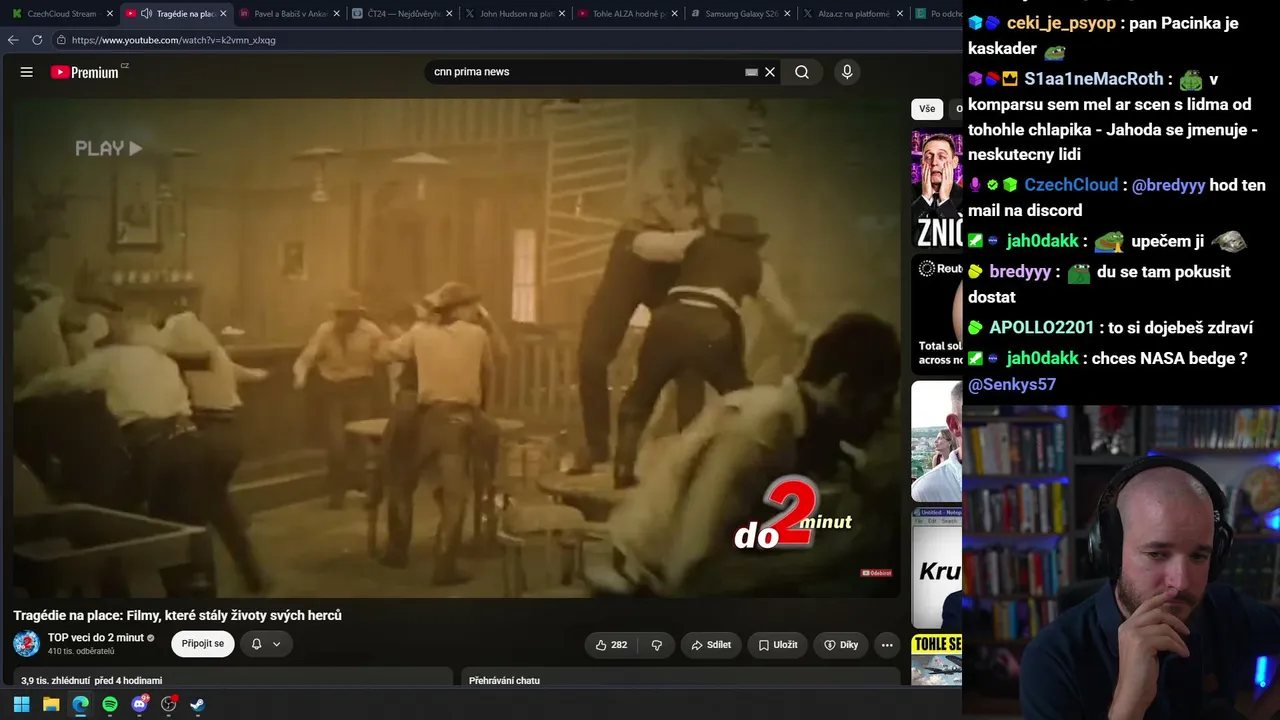Open the TOHLE SE recommended video thumbnail

click(x=937, y=660)
